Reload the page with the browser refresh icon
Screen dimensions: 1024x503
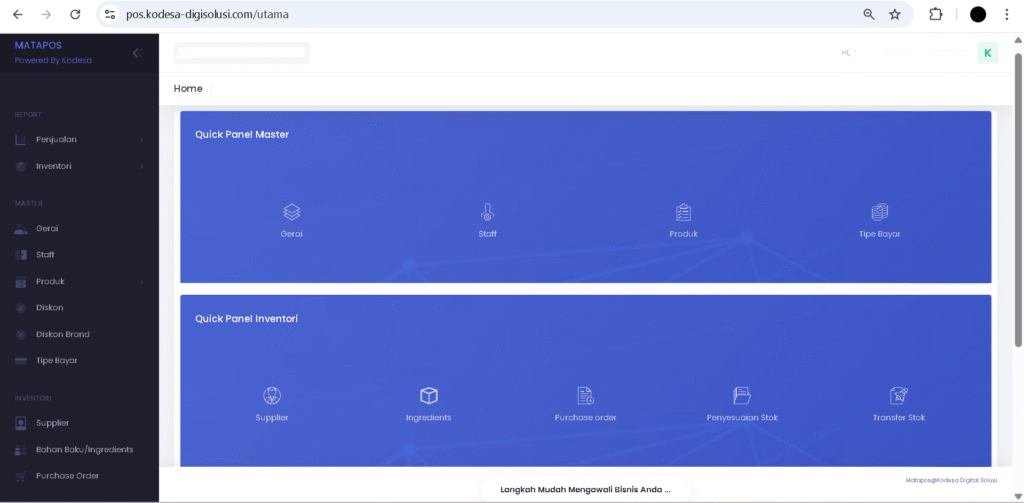[75, 14]
